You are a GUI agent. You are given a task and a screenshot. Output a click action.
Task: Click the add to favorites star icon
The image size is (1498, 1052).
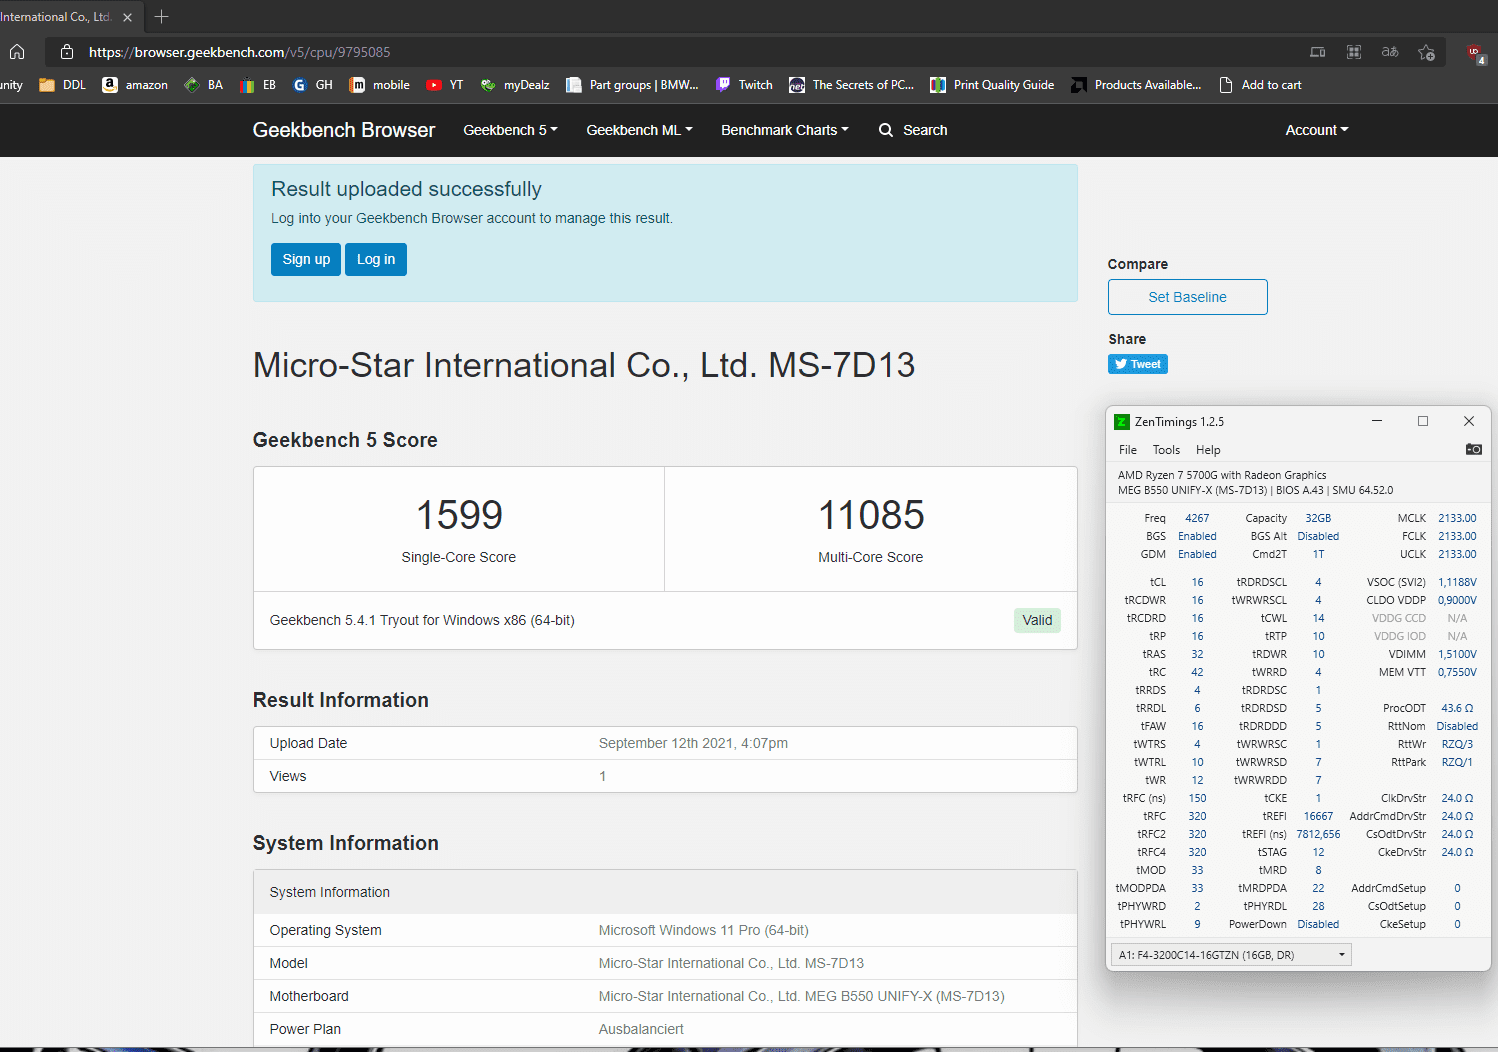click(1426, 52)
